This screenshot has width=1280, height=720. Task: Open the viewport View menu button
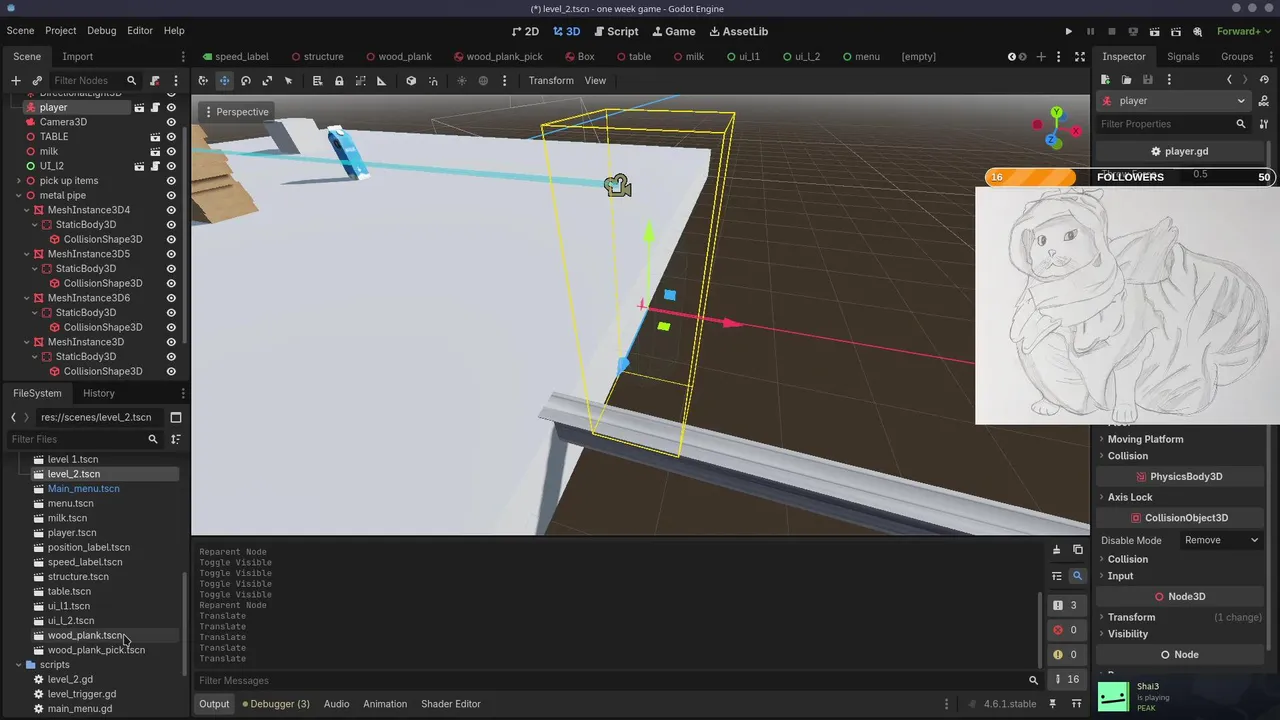(x=595, y=80)
